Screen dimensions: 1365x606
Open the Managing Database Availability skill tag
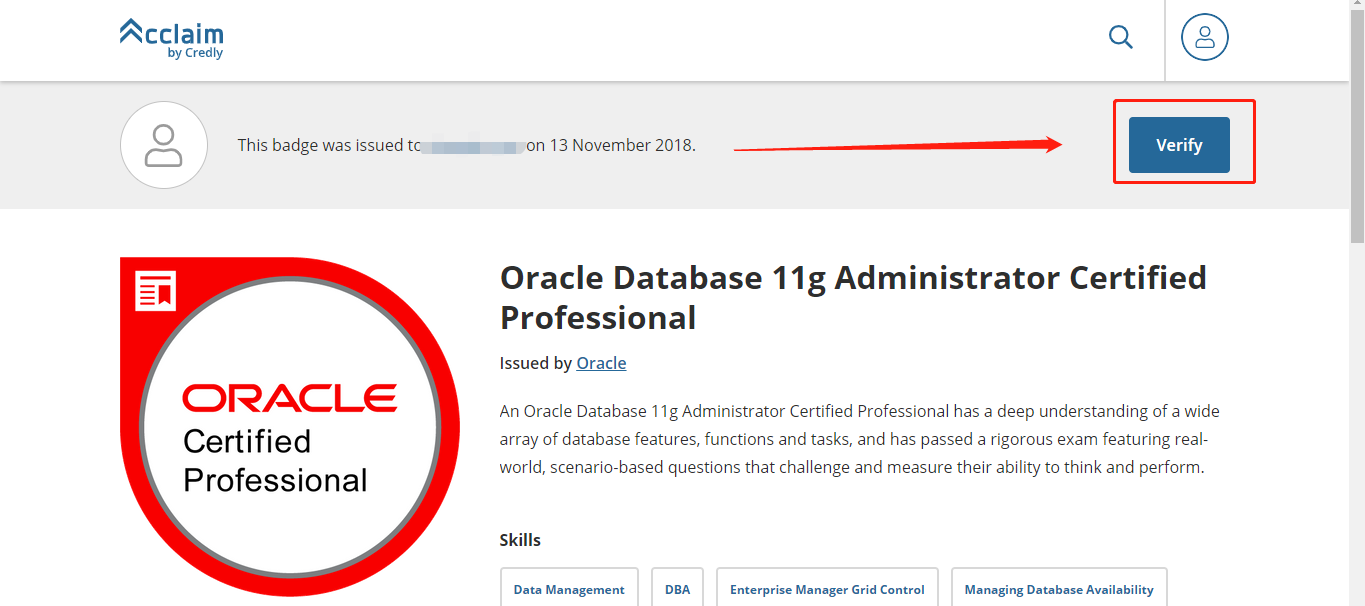click(x=1058, y=589)
